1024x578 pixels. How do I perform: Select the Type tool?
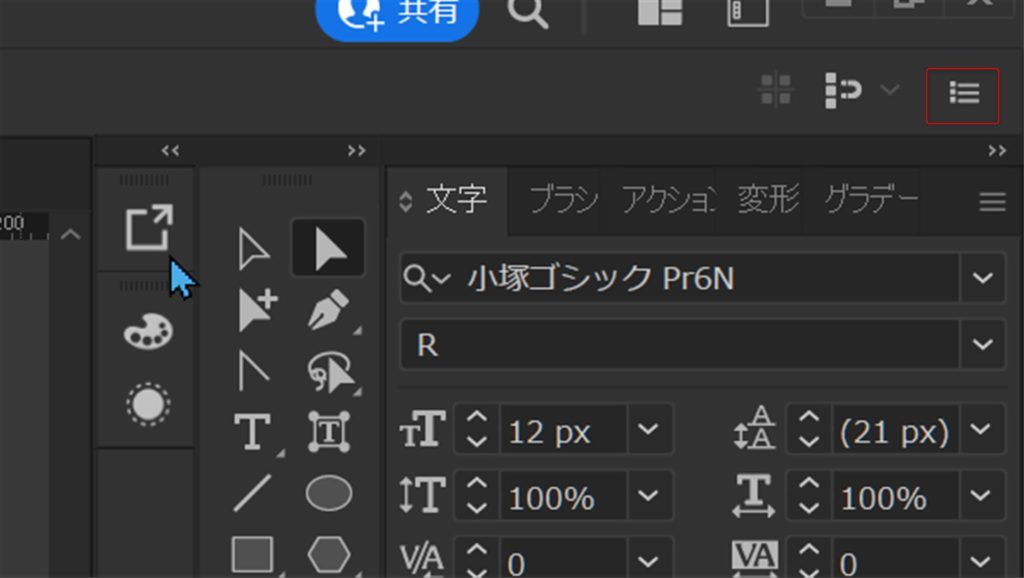pyautogui.click(x=252, y=432)
